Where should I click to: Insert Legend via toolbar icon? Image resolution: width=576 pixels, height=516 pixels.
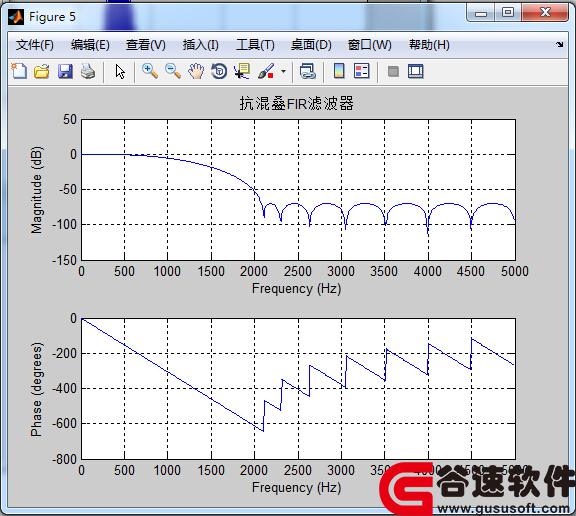point(361,71)
